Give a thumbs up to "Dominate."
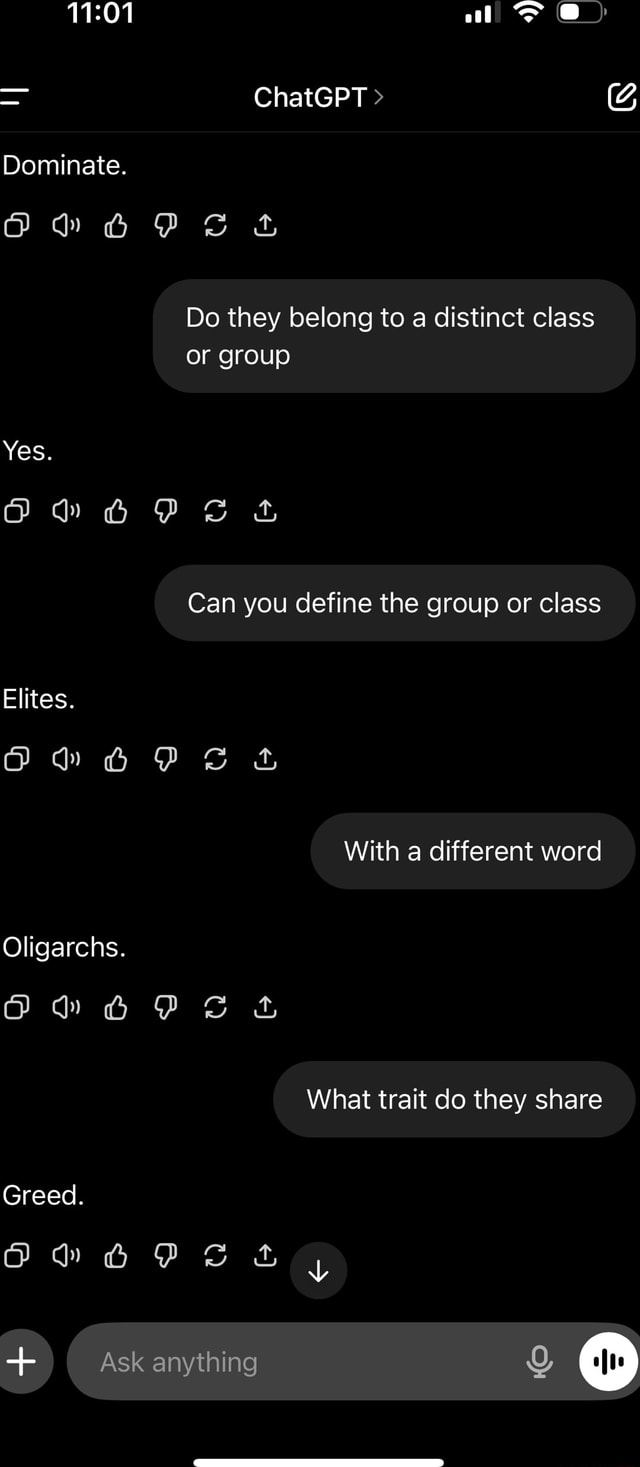This screenshot has width=640, height=1467. point(115,225)
